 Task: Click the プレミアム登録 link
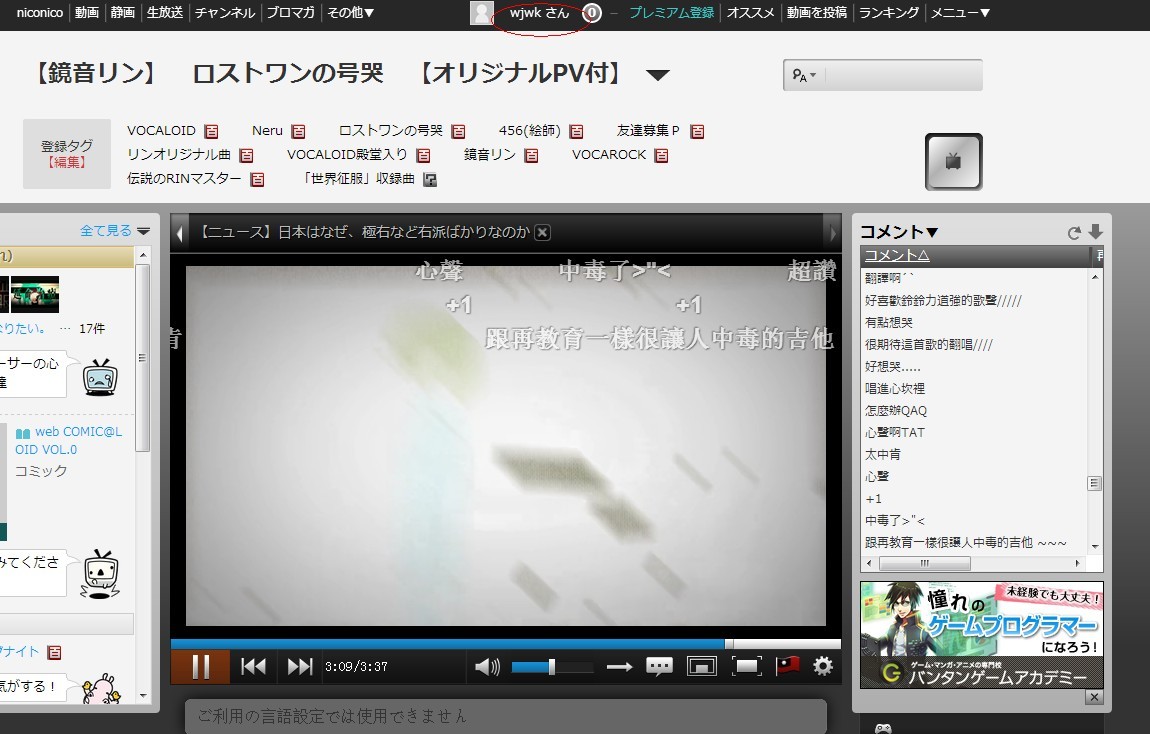point(672,12)
